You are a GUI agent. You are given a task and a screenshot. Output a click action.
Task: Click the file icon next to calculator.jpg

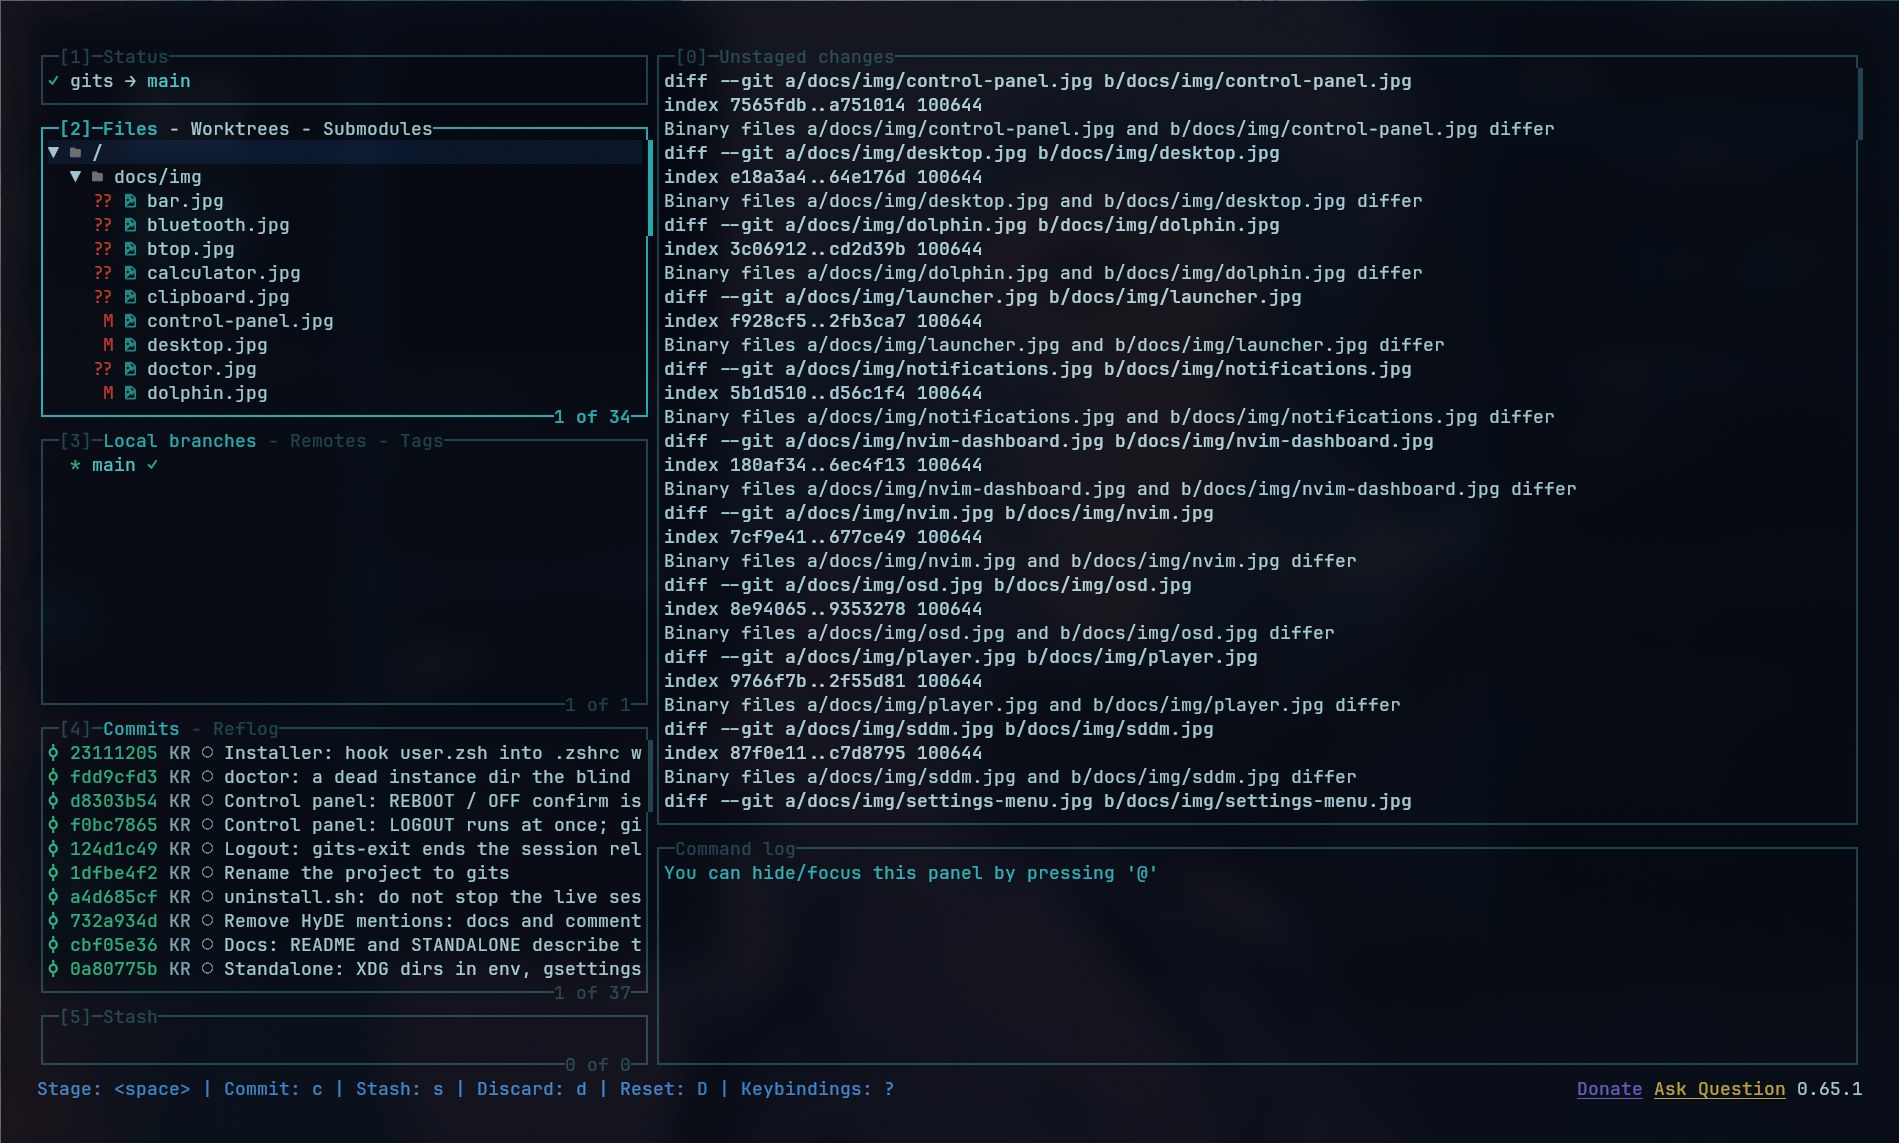point(130,273)
